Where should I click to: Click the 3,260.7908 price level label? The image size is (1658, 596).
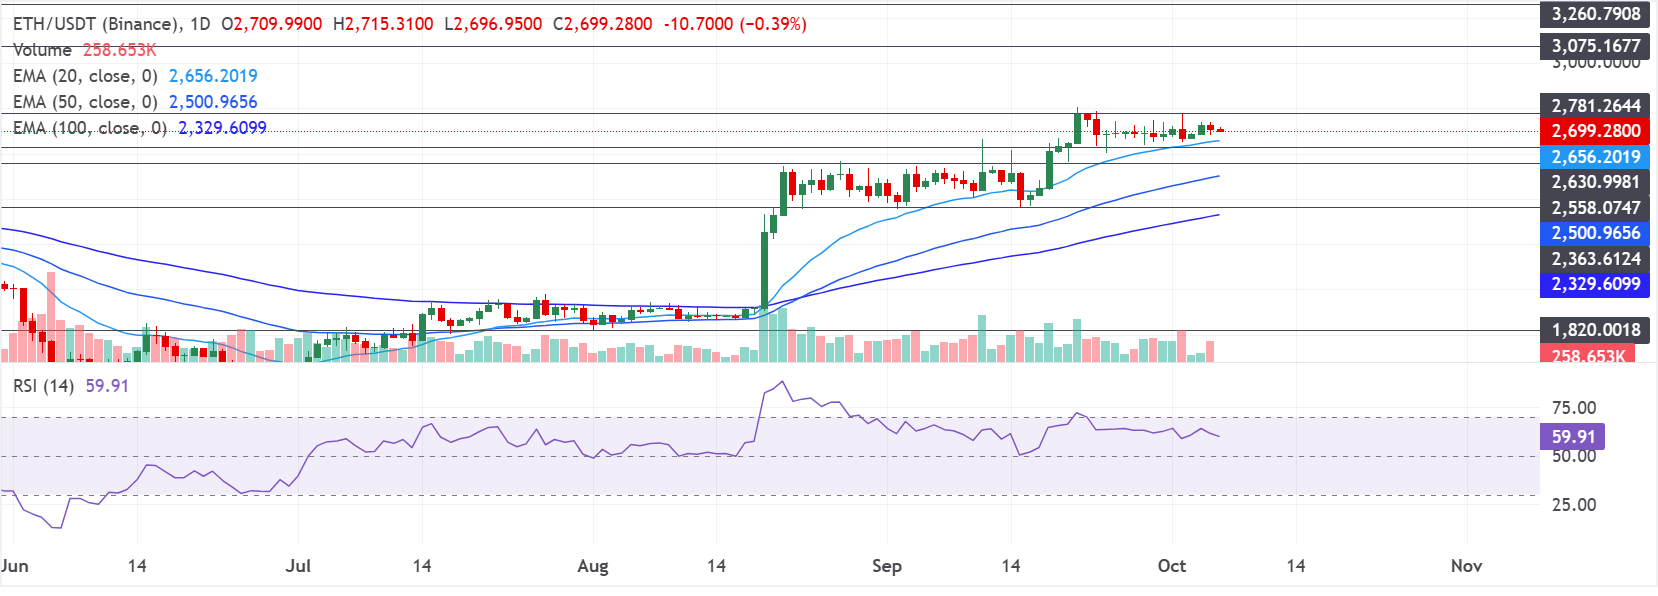1596,14
